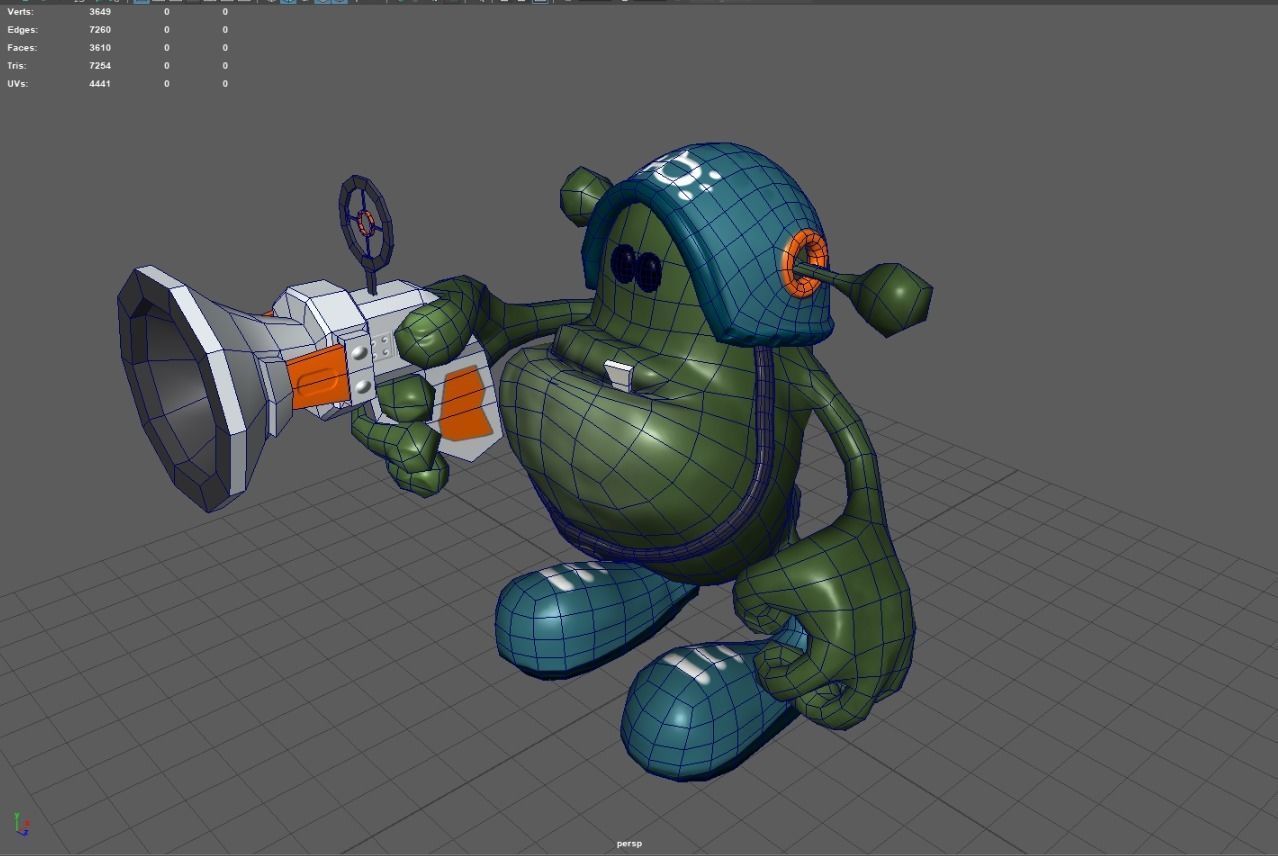This screenshot has width=1278, height=856.
Task: Click the persp camera name label
Action: (x=629, y=844)
